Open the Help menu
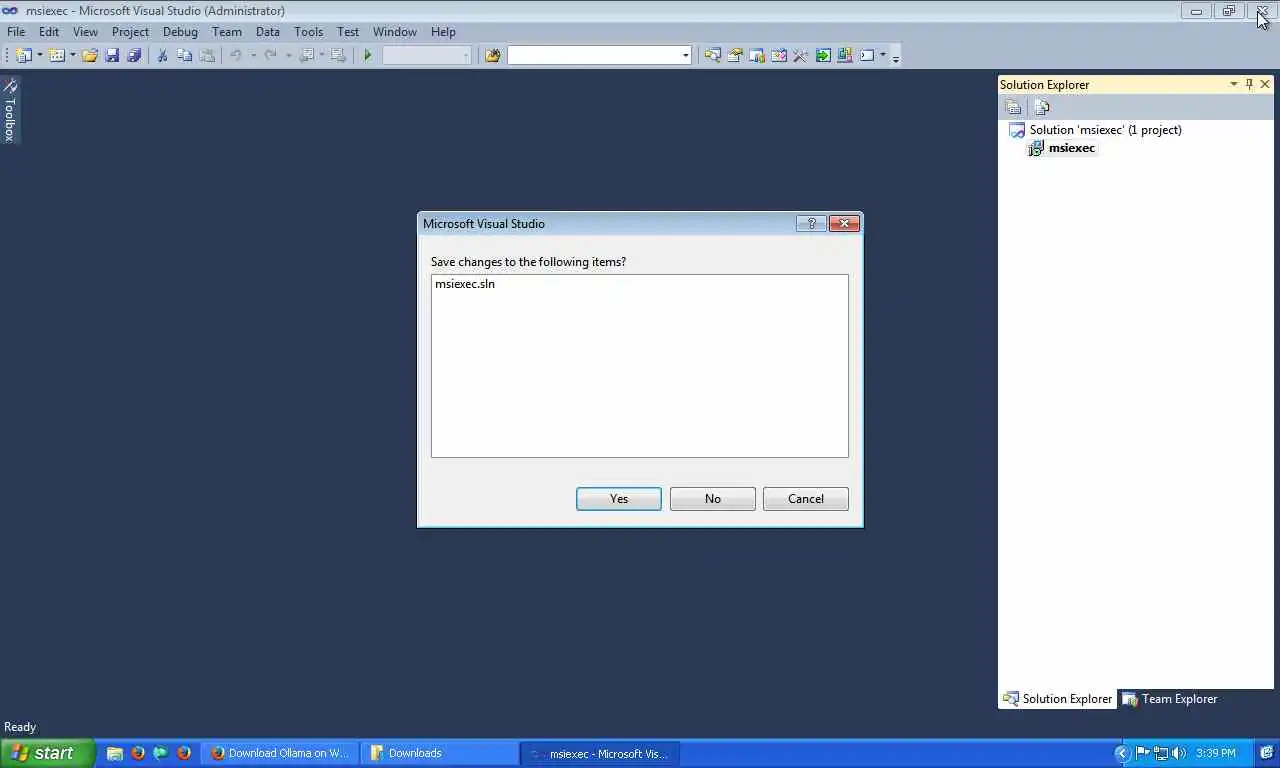This screenshot has height=768, width=1280. tap(443, 32)
